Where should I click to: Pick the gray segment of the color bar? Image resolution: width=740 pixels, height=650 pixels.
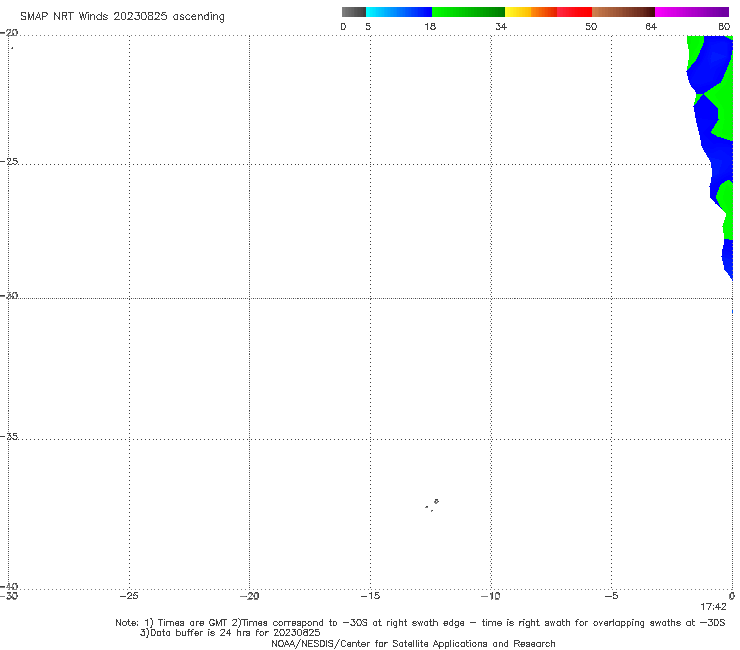click(x=354, y=12)
